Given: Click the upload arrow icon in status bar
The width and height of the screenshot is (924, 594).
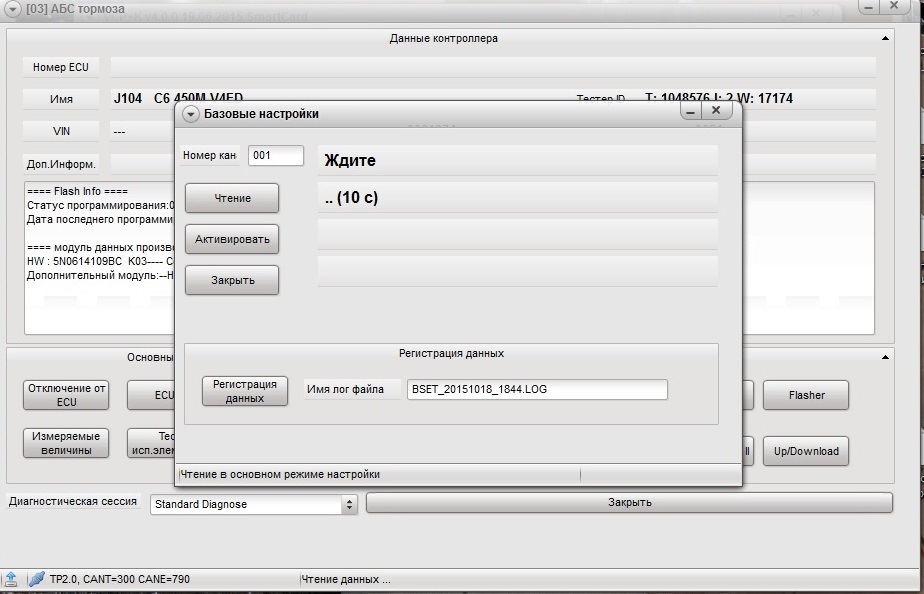Looking at the screenshot, I should point(11,579).
